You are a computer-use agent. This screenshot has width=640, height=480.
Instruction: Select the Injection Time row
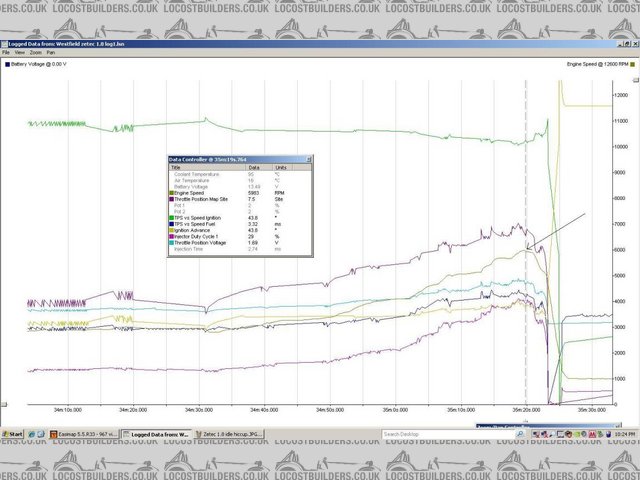coord(240,249)
